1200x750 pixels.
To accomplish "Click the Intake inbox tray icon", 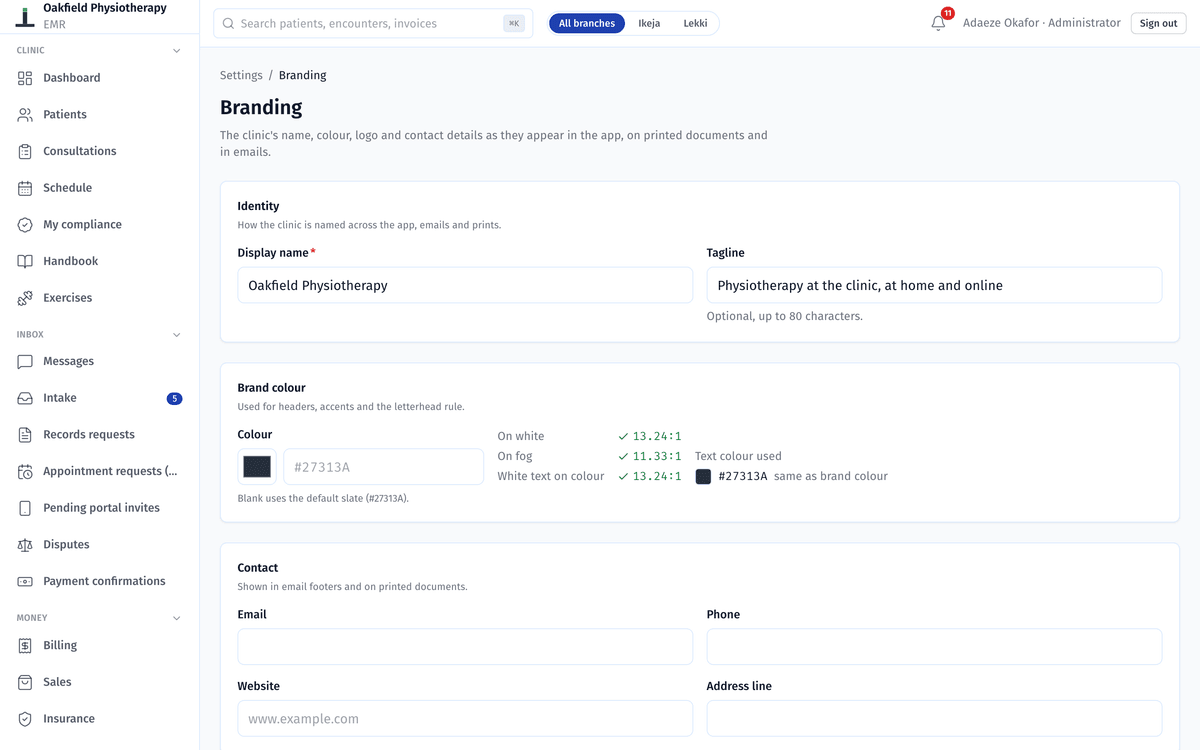I will pos(25,398).
